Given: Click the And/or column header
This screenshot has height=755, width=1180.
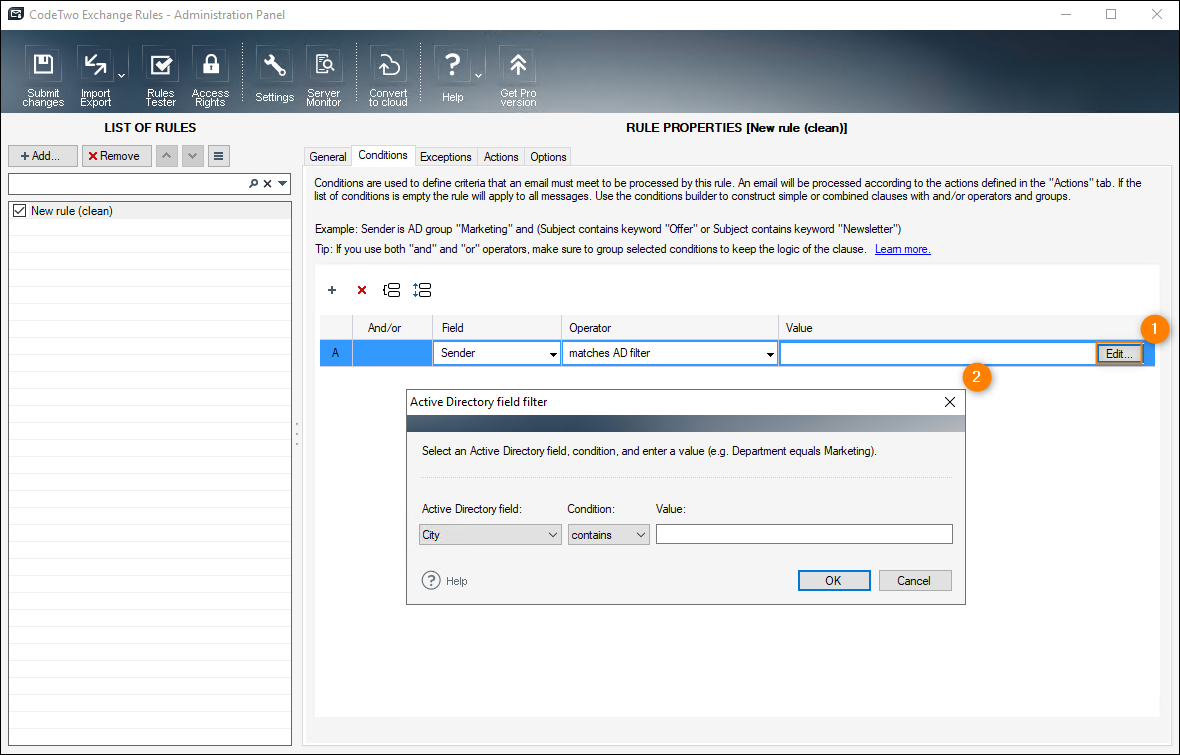Looking at the screenshot, I should [x=392, y=328].
